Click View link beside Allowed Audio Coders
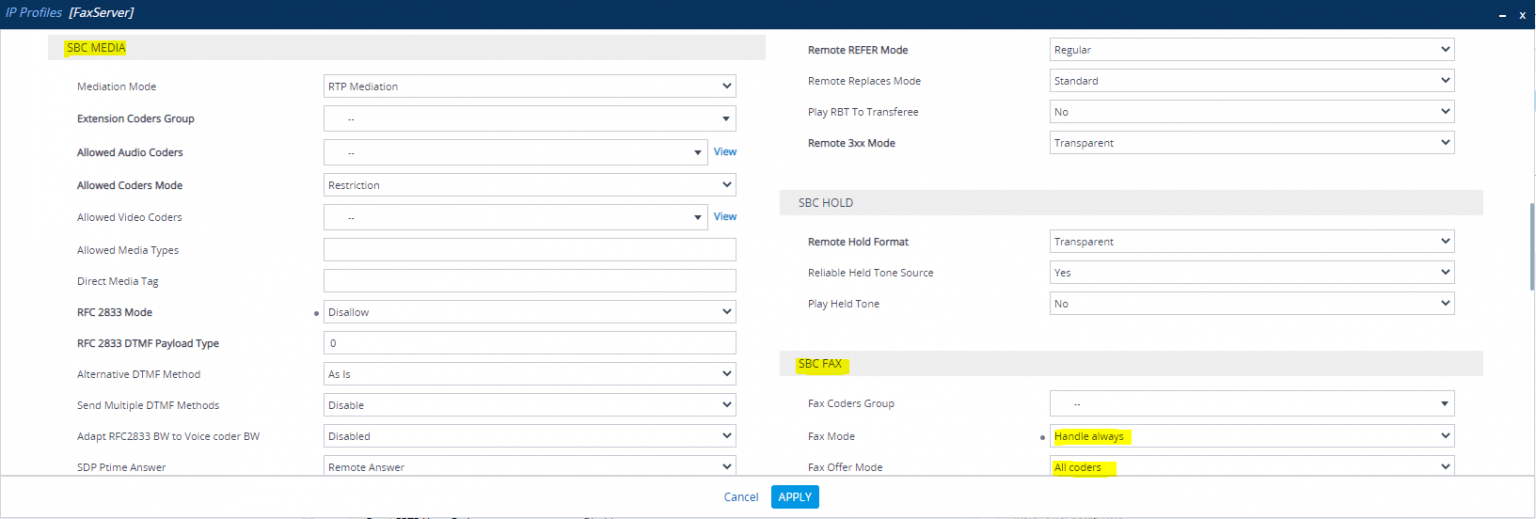Viewport: 1536px width, 519px height. click(x=724, y=152)
